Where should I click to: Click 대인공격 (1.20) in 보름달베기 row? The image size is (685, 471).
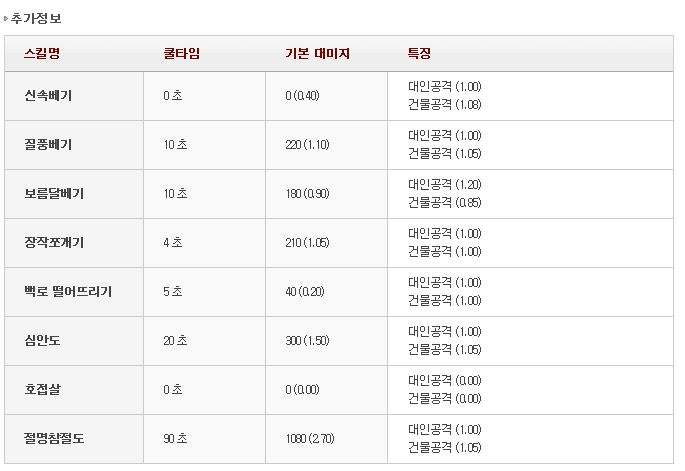[445, 185]
